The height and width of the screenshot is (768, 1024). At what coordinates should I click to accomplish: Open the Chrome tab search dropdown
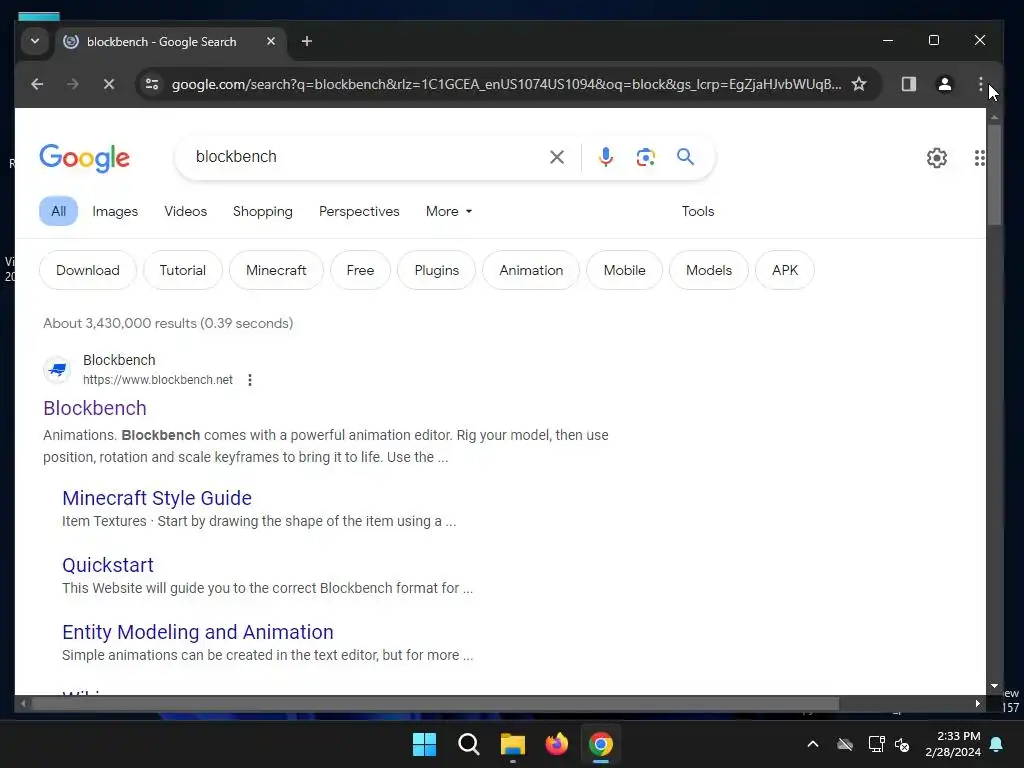click(x=35, y=41)
